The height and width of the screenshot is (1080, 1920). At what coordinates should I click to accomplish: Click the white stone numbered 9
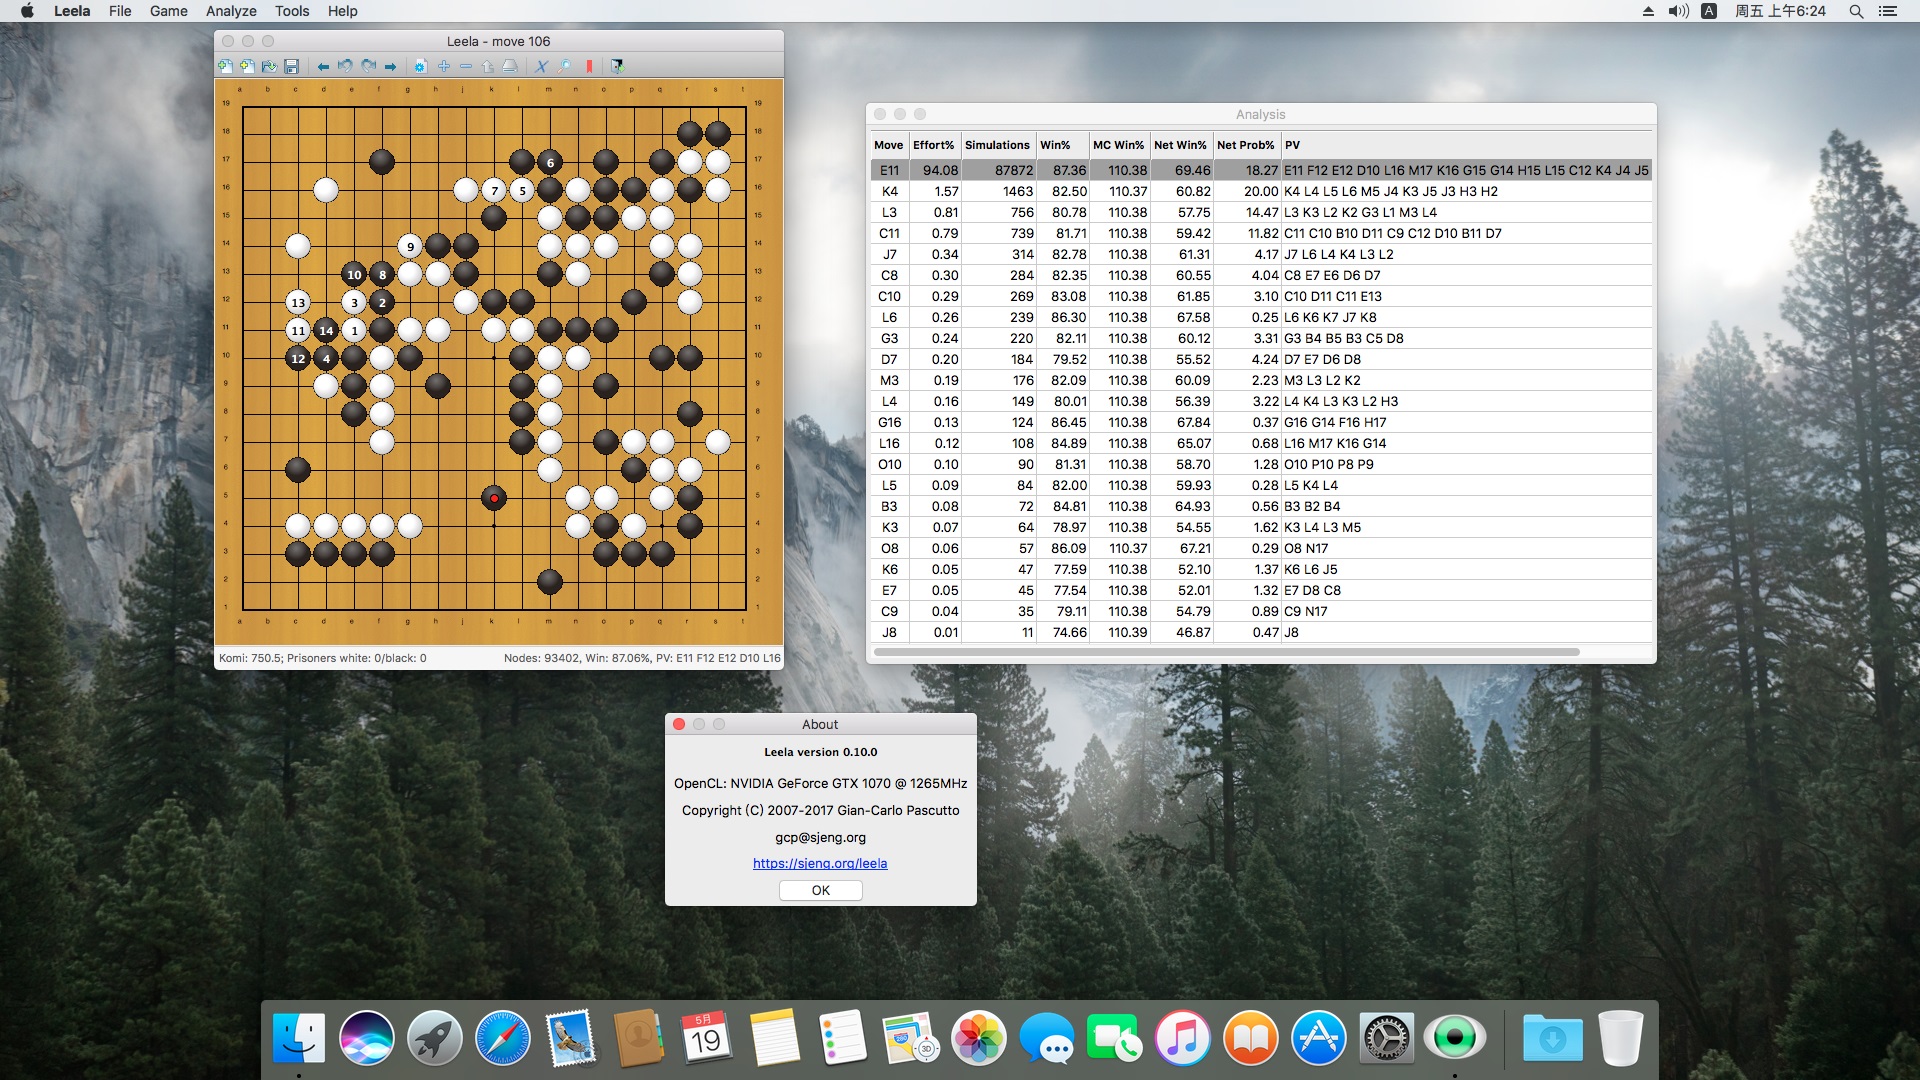pos(410,246)
